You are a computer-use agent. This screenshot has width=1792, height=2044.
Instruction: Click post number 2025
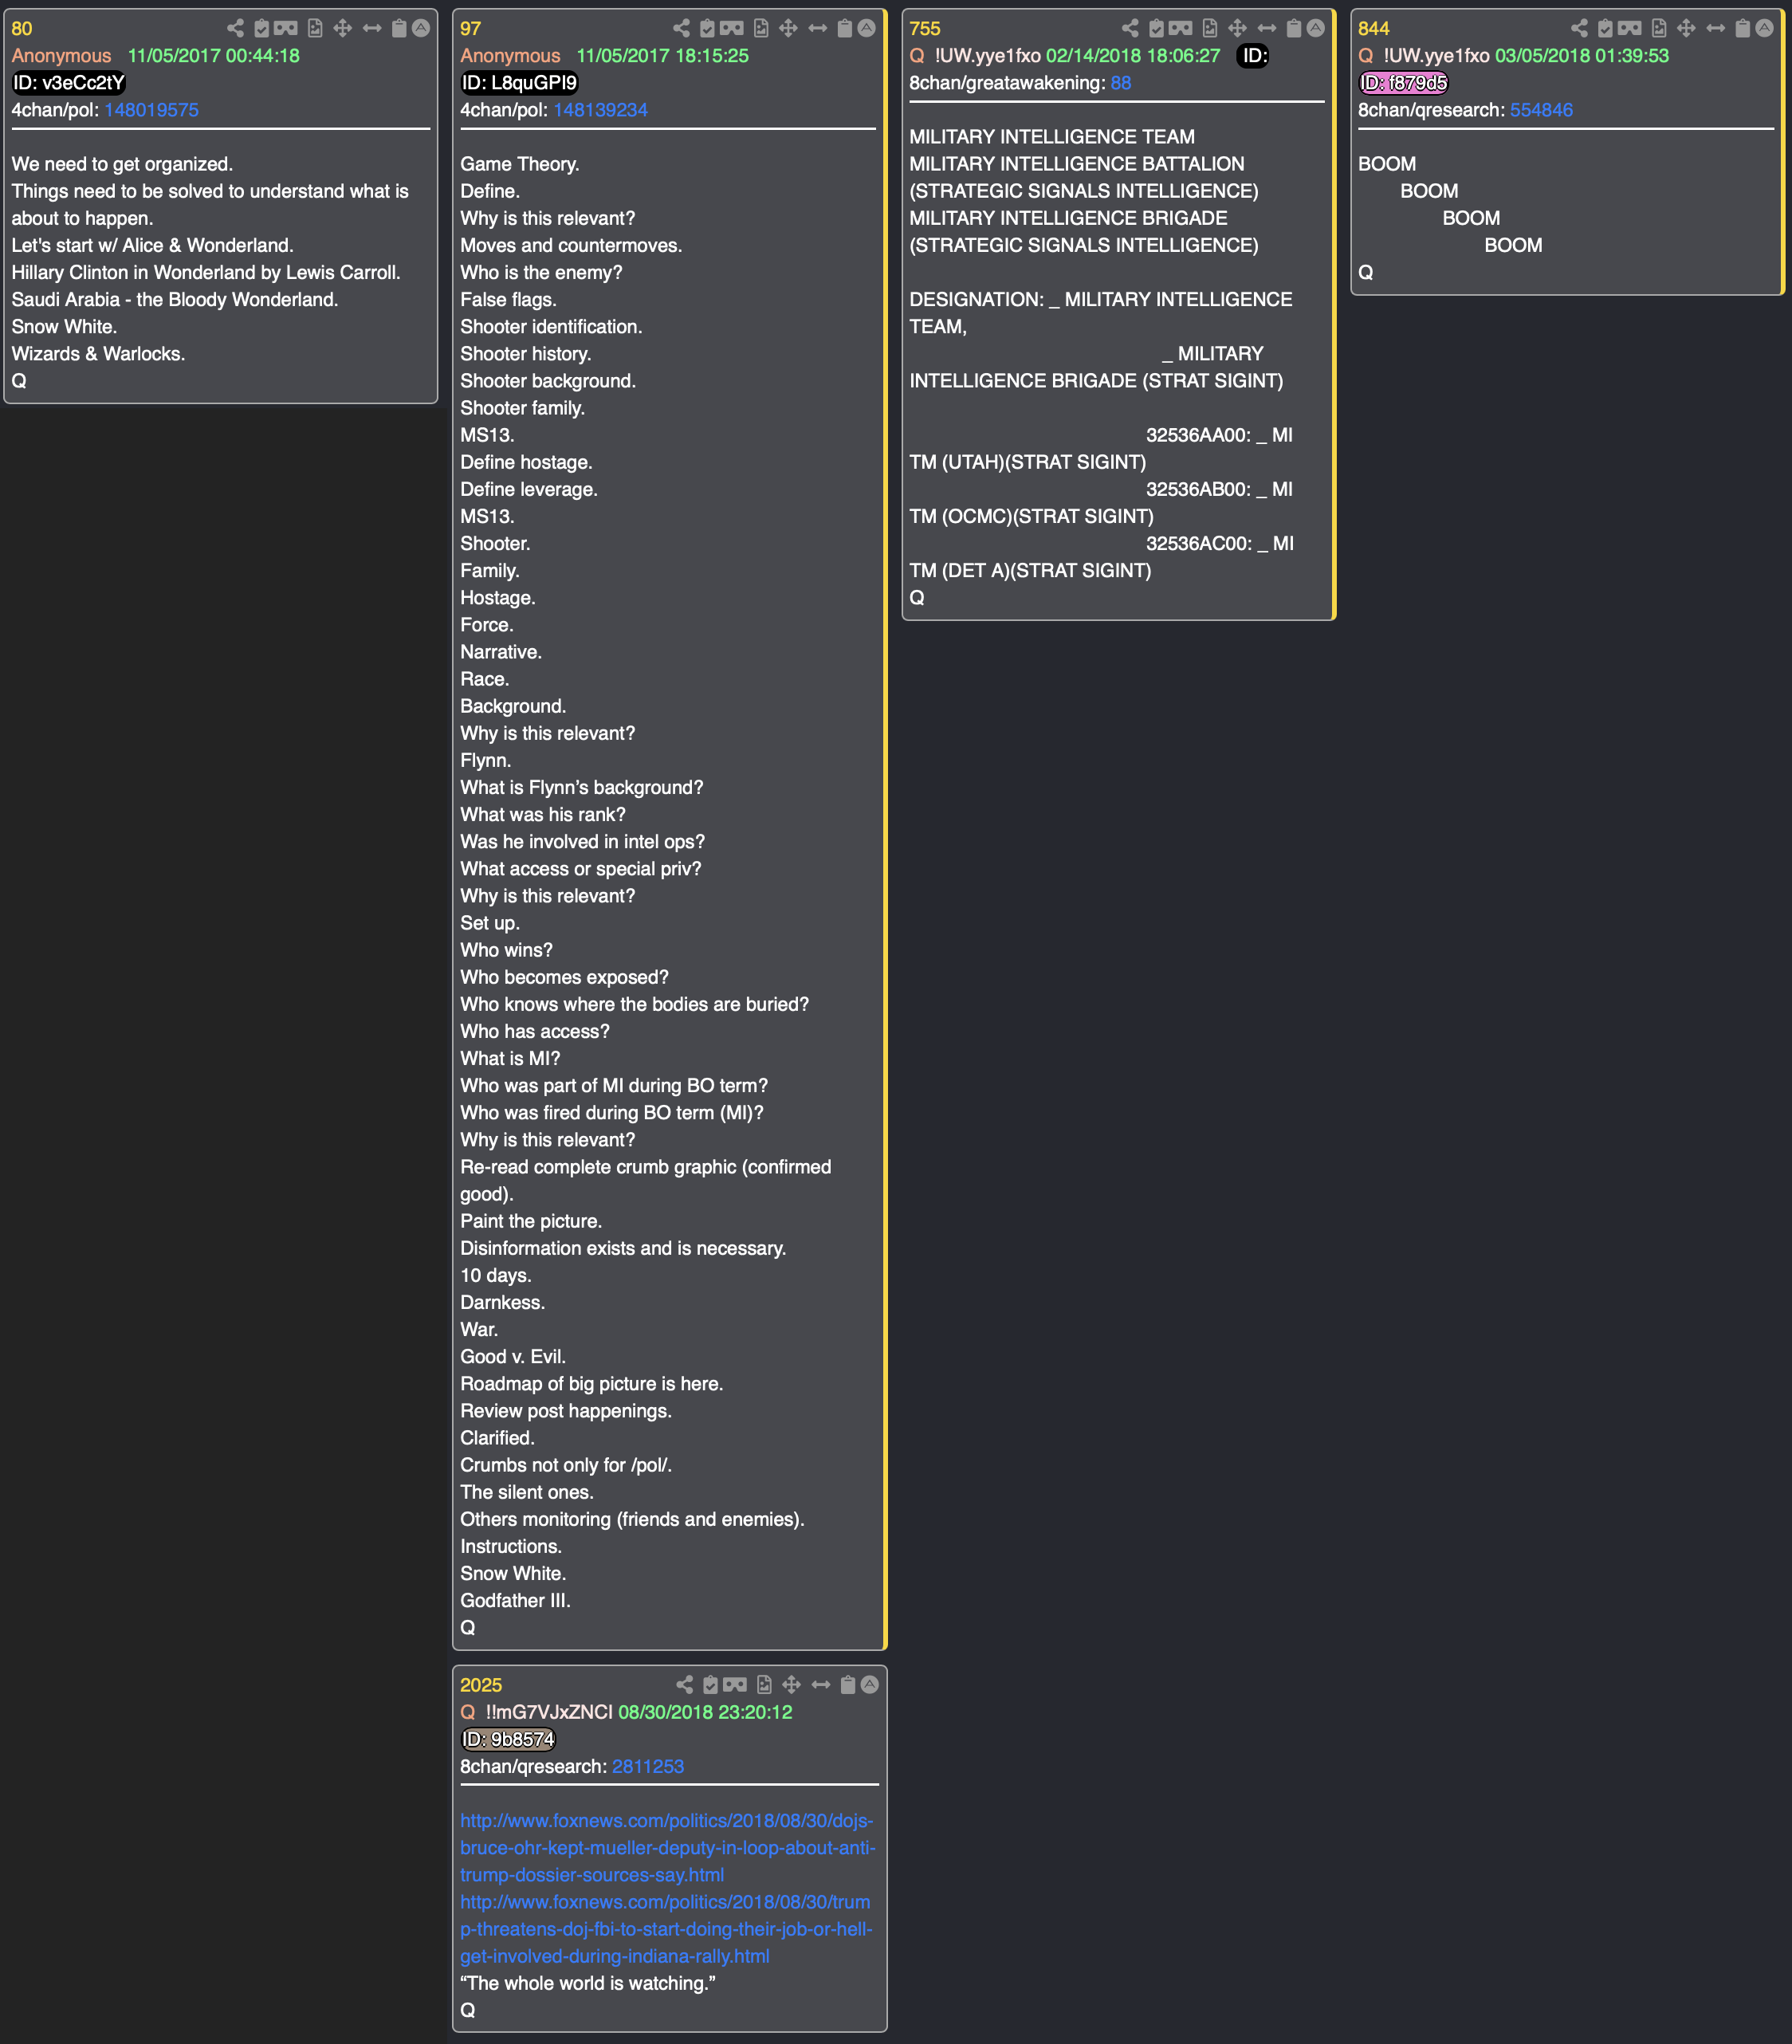(x=481, y=1686)
